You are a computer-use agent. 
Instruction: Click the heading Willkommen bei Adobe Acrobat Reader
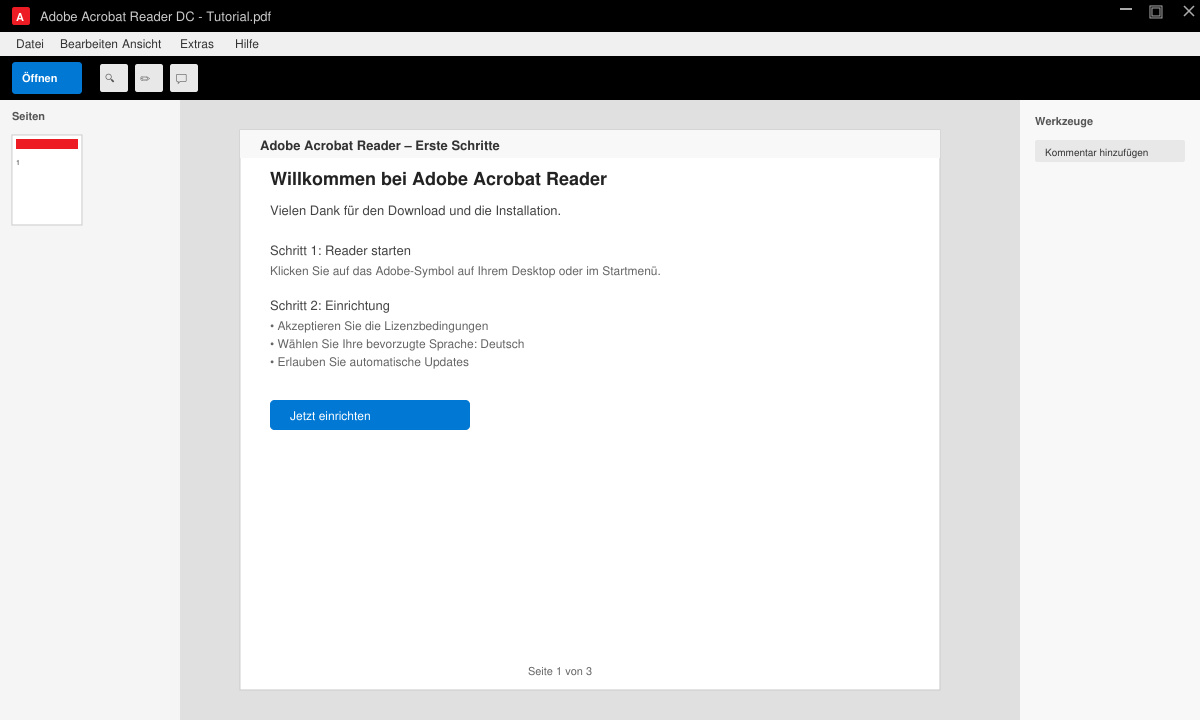pos(438,179)
